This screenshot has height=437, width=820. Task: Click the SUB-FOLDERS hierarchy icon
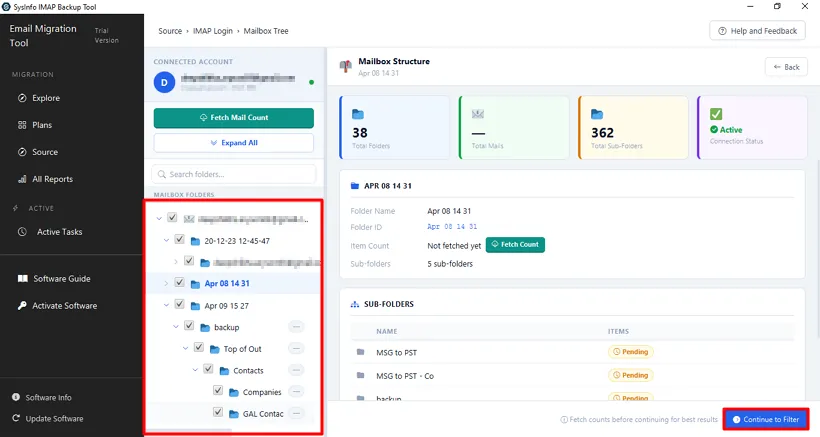click(355, 304)
